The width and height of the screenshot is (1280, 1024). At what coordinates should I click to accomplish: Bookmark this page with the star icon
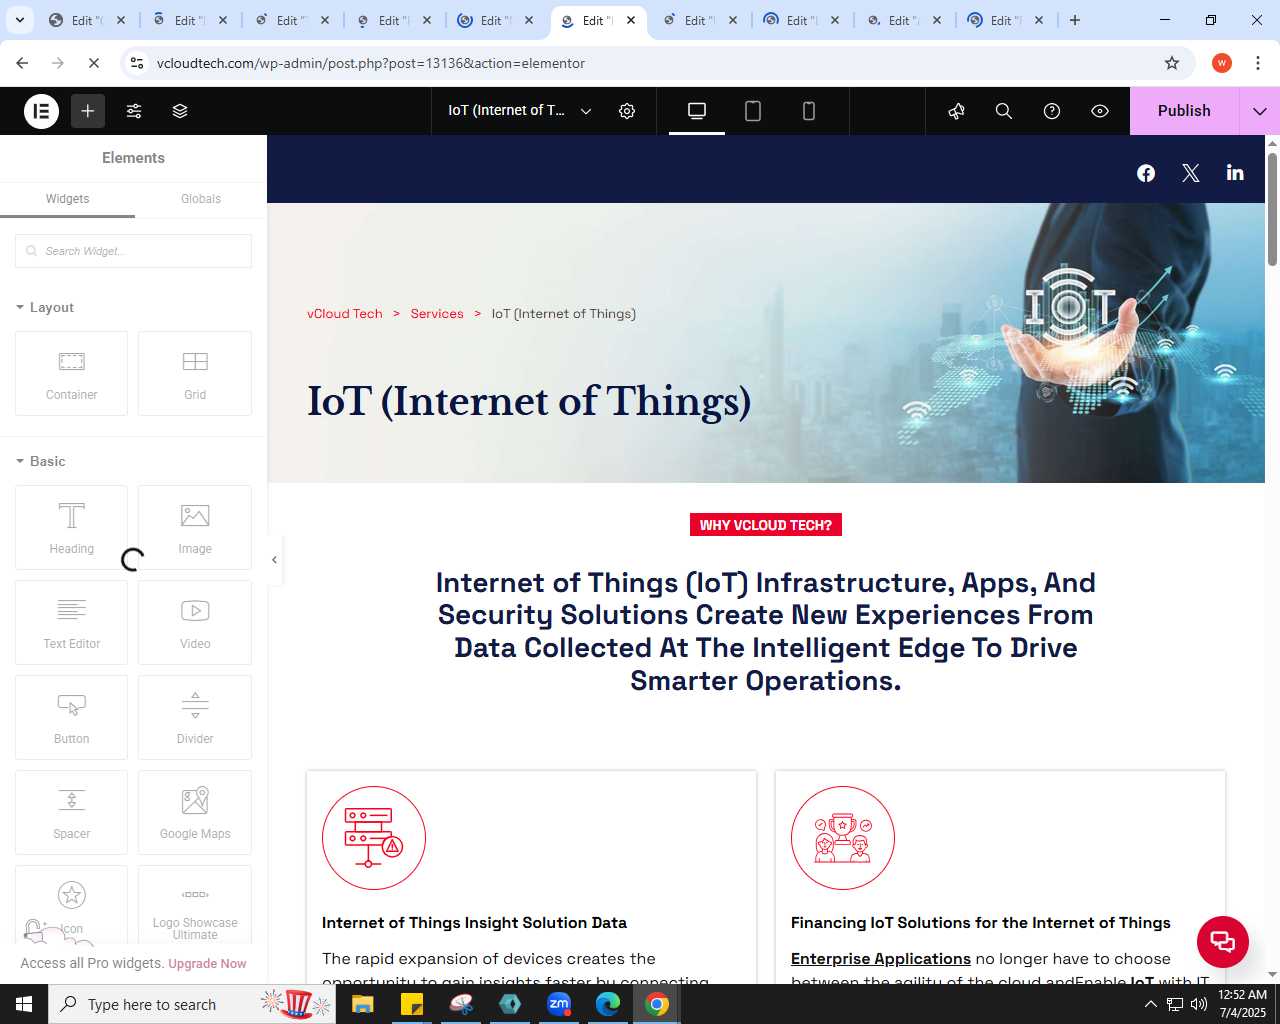(x=1172, y=63)
